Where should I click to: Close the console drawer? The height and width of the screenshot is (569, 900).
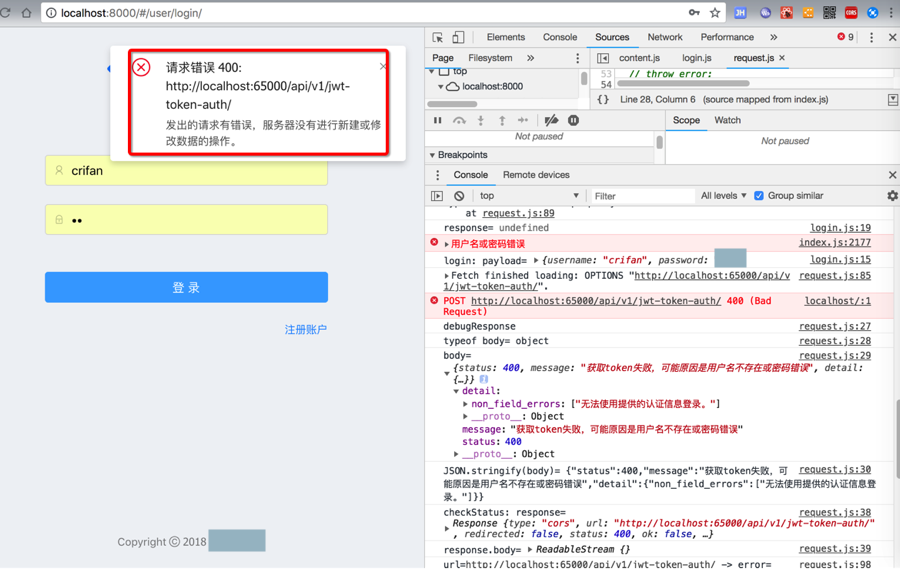[x=893, y=175]
